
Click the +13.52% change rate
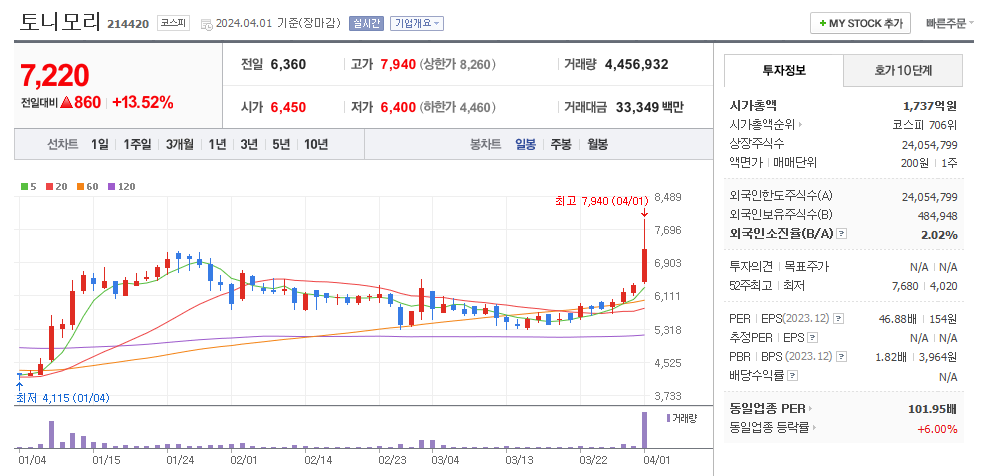point(143,102)
